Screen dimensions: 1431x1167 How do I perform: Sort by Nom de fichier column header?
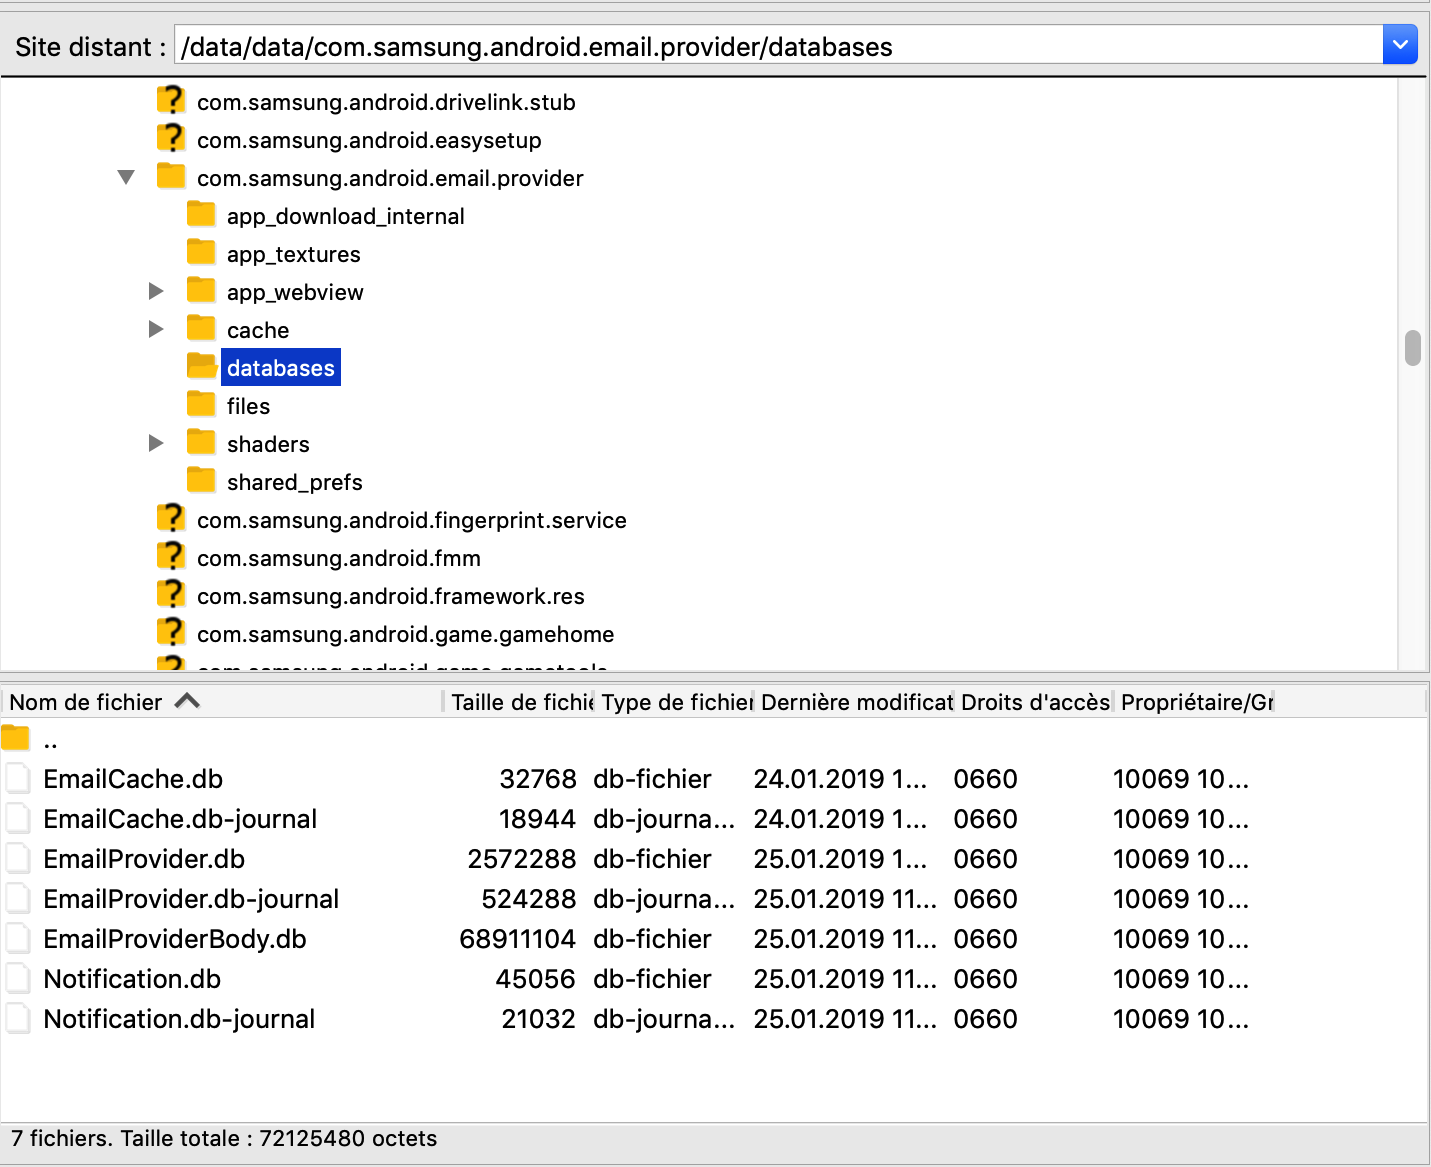pyautogui.click(x=222, y=702)
